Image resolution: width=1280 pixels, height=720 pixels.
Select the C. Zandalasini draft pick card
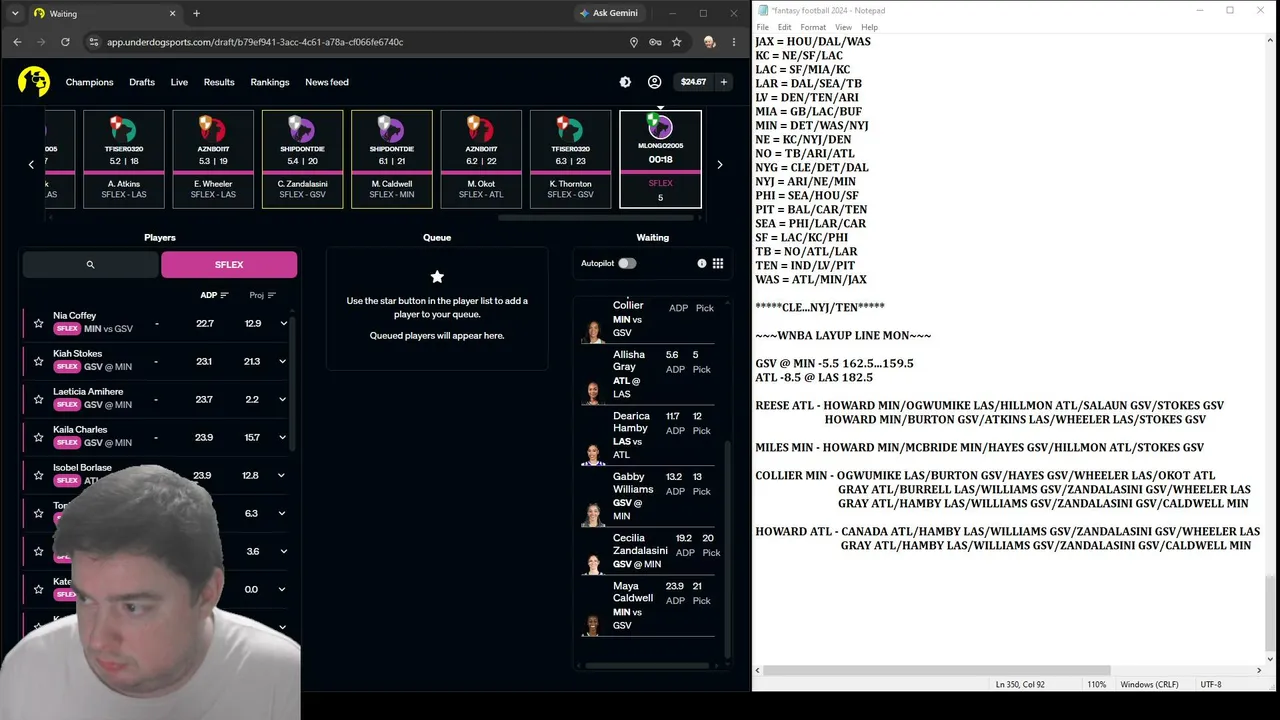coord(302,159)
